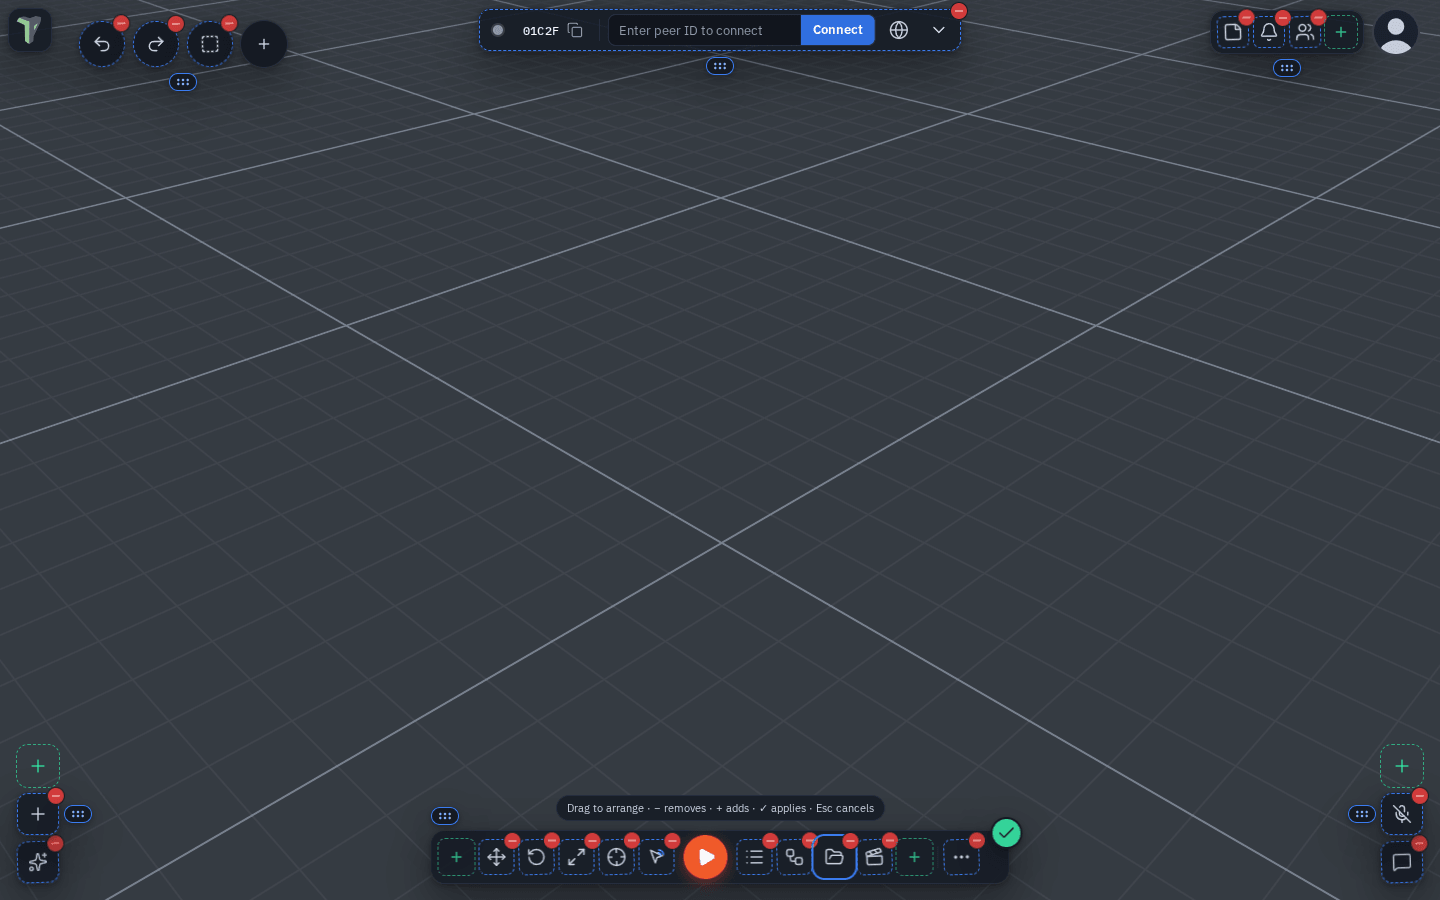The height and width of the screenshot is (900, 1440).
Task: Click the Redo arrow button
Action: [x=156, y=44]
